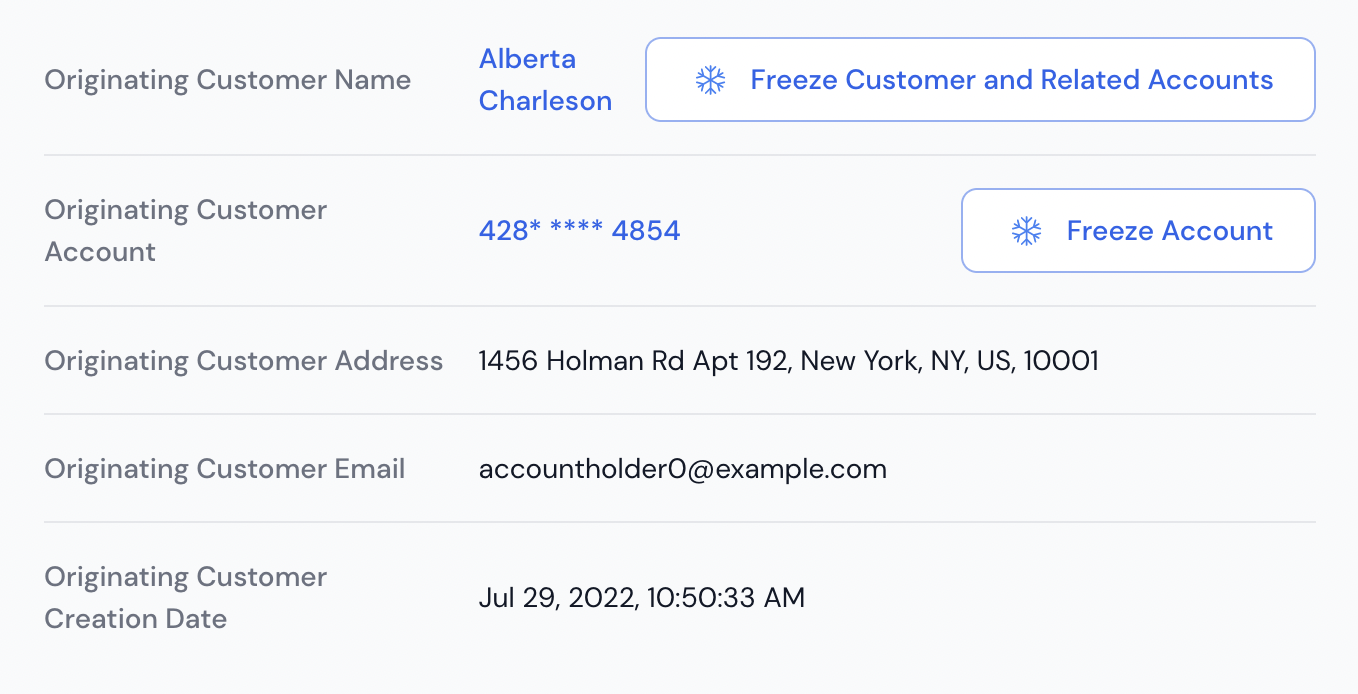Click the 10:50:33 AM time text

pyautogui.click(x=726, y=598)
